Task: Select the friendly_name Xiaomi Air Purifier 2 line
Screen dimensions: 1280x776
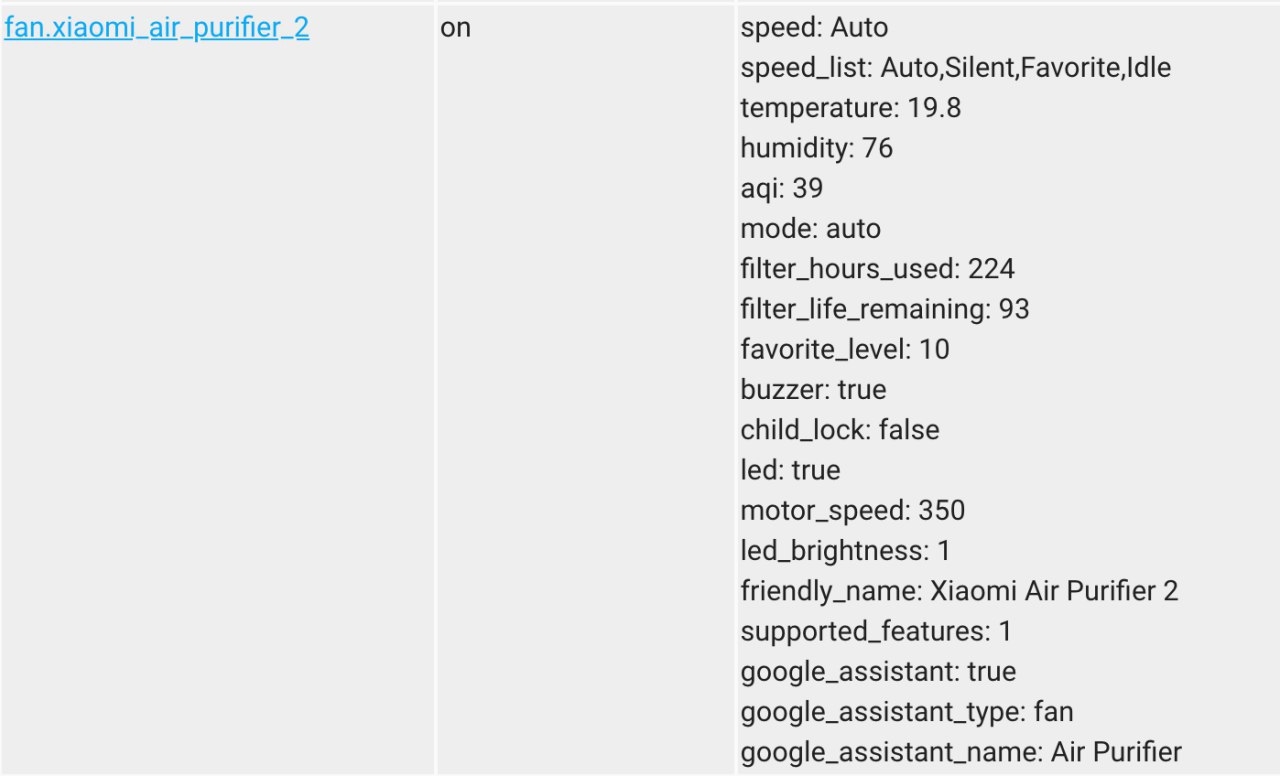Action: (959, 590)
